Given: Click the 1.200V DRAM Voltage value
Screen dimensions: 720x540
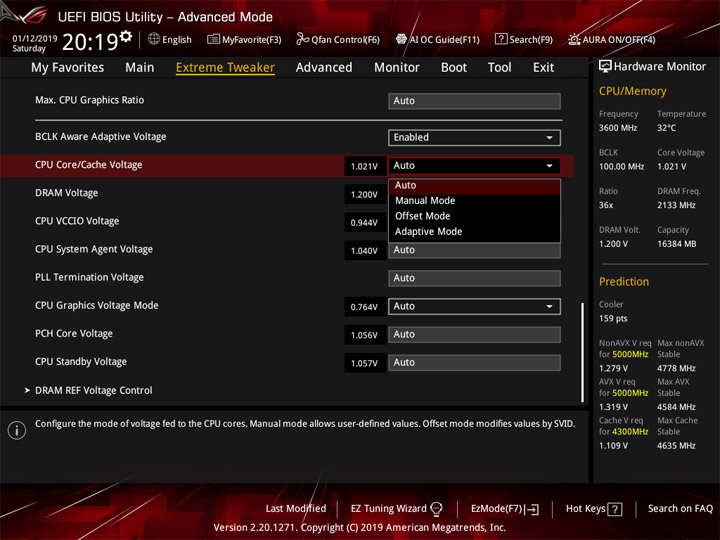Looking at the screenshot, I should point(365,195).
